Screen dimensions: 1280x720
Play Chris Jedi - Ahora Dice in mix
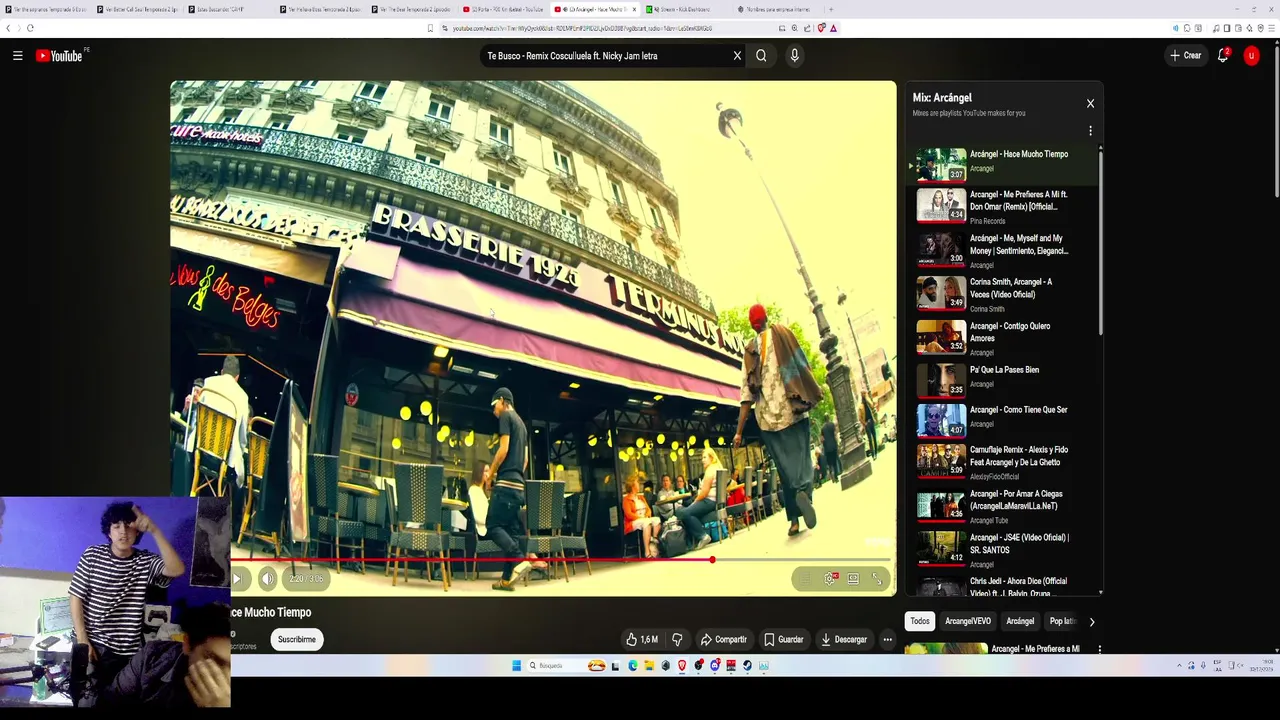tap(1004, 585)
